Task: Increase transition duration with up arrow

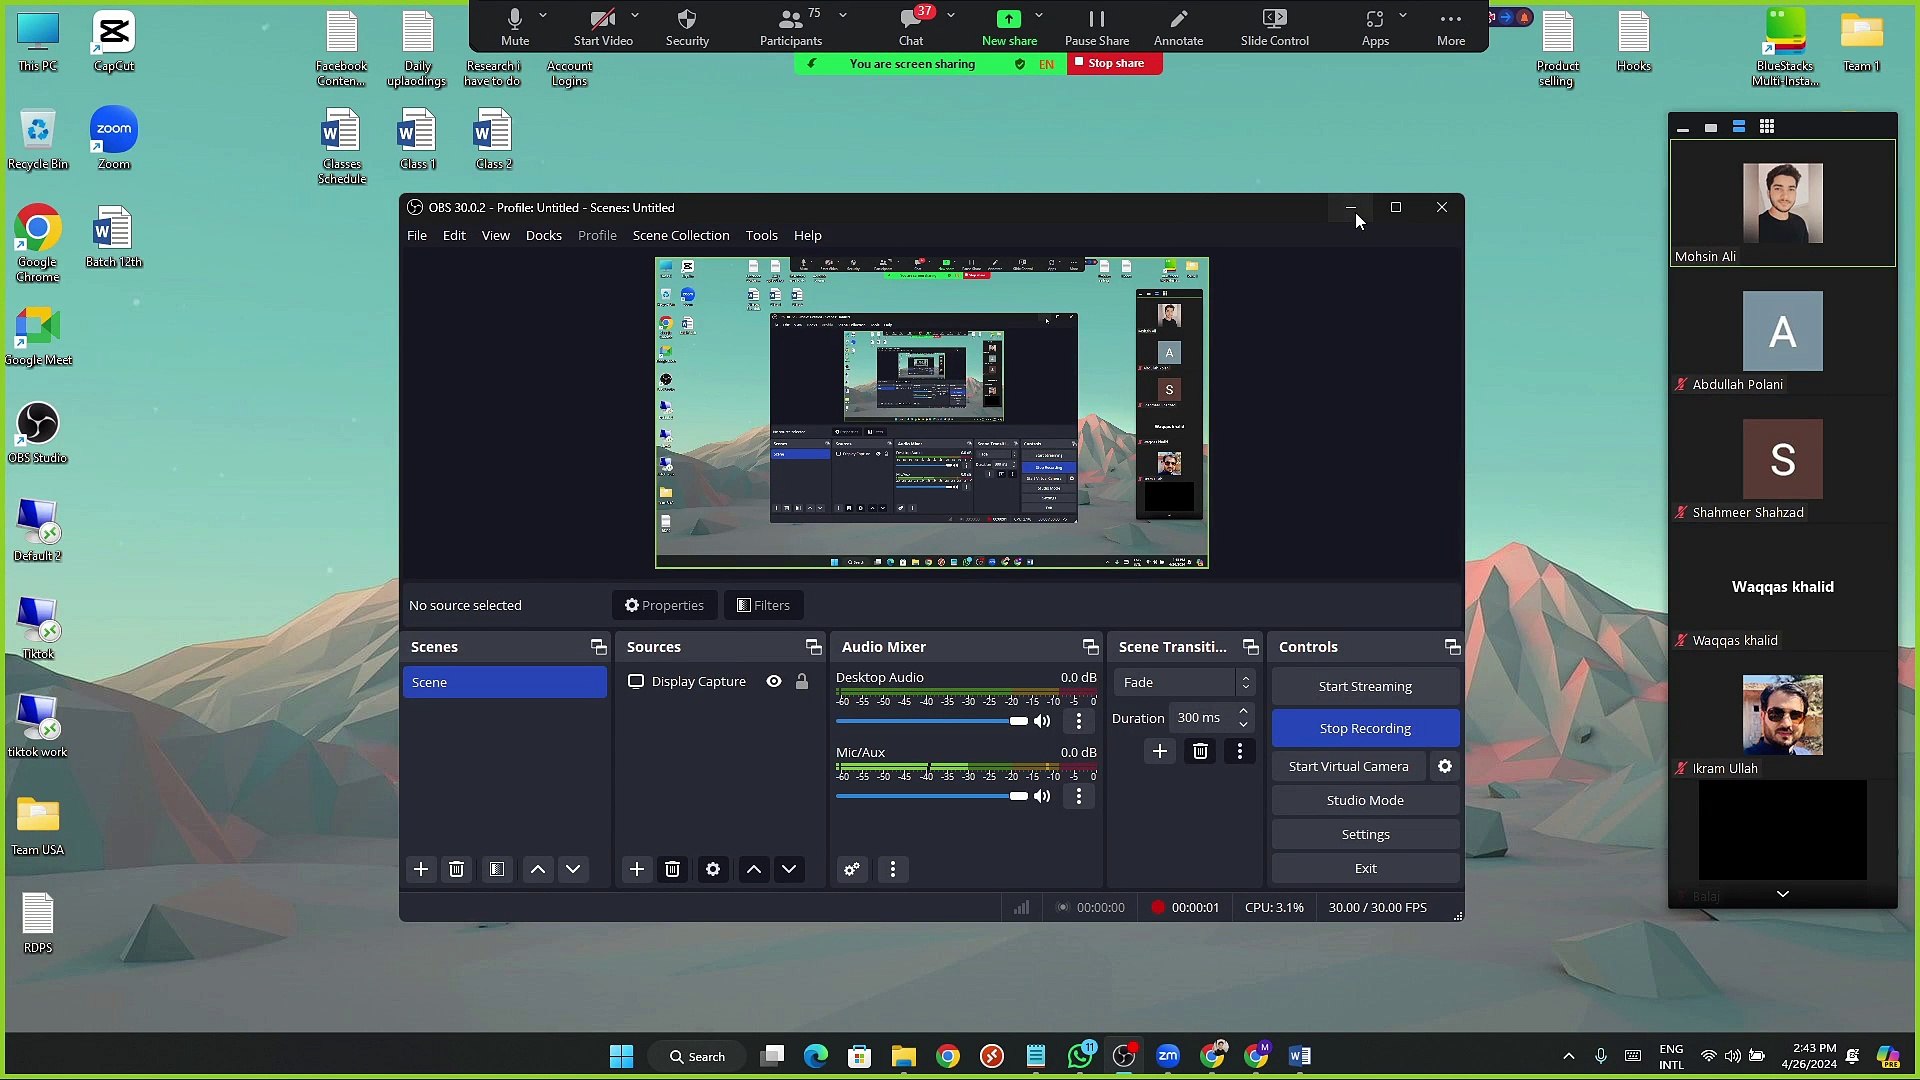Action: point(1243,711)
